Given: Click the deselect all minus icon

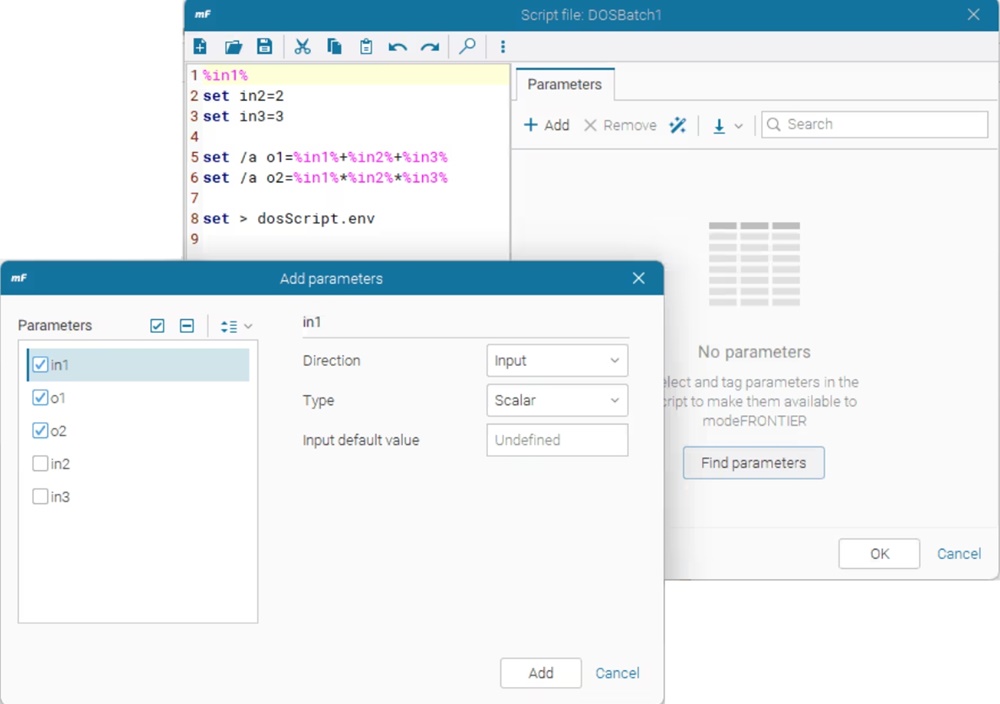Looking at the screenshot, I should [187, 326].
